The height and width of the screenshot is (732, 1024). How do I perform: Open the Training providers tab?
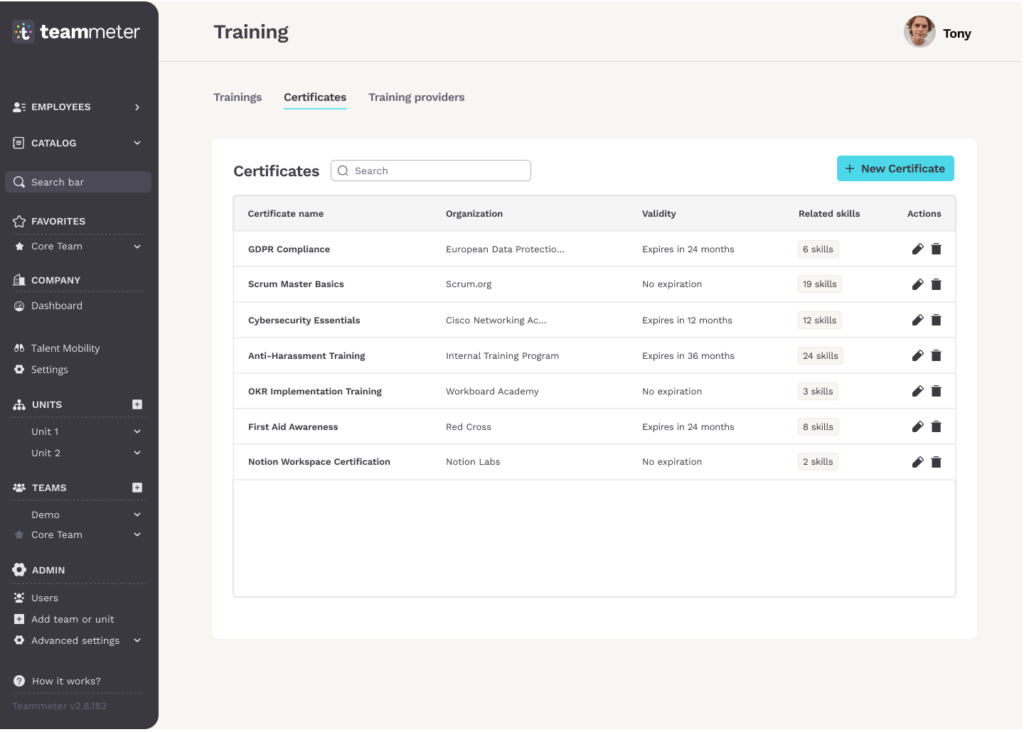pos(416,97)
